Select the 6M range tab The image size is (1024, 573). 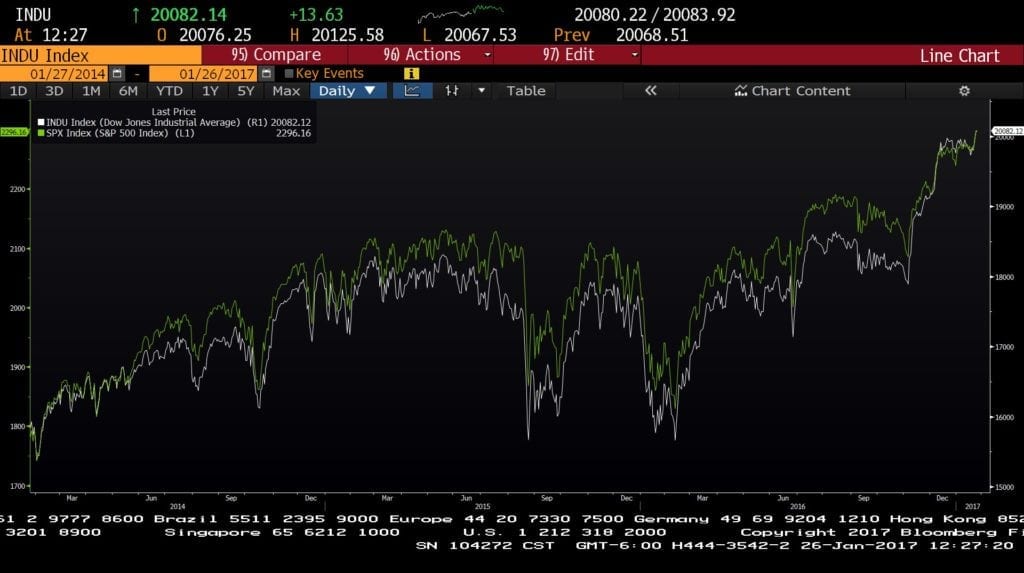128,91
